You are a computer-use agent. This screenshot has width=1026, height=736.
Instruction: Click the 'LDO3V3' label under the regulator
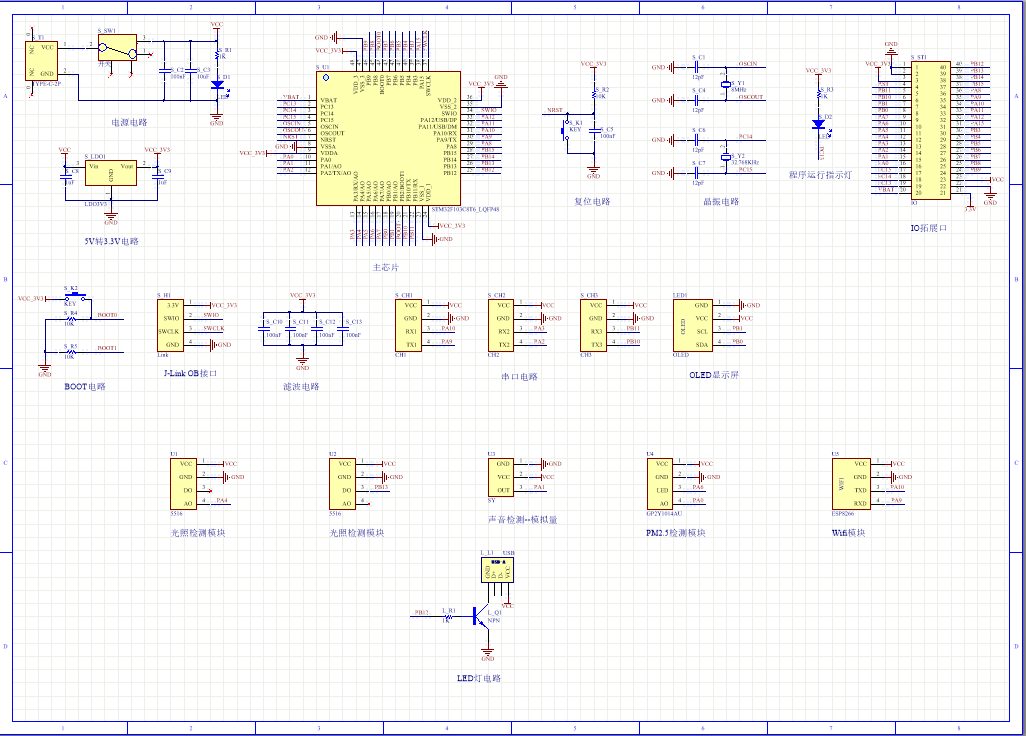tap(96, 204)
